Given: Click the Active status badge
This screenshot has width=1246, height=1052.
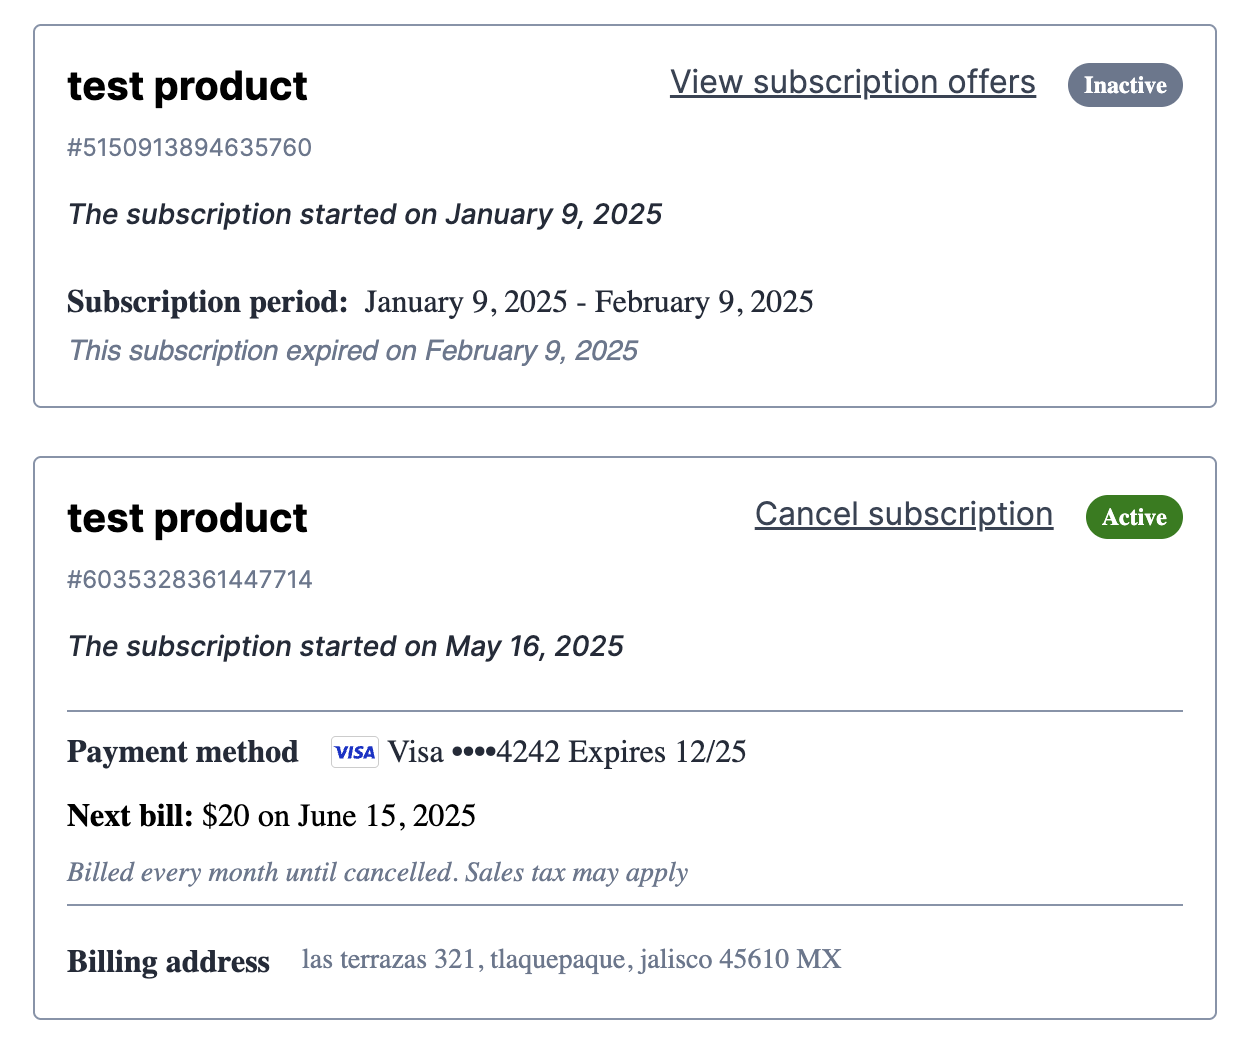Looking at the screenshot, I should click(1134, 517).
